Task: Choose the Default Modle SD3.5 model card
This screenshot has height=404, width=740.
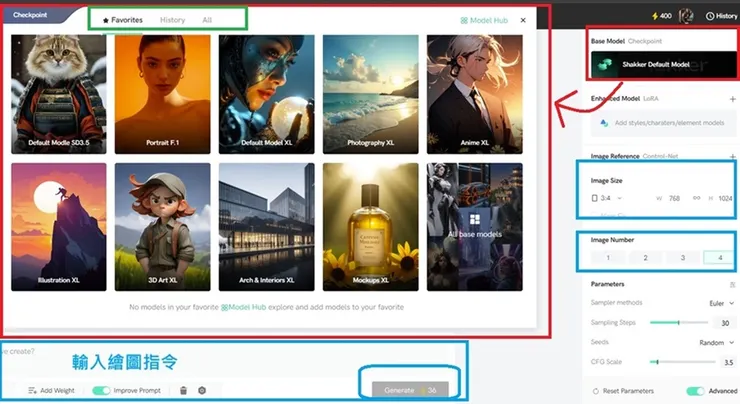Action: tap(59, 94)
